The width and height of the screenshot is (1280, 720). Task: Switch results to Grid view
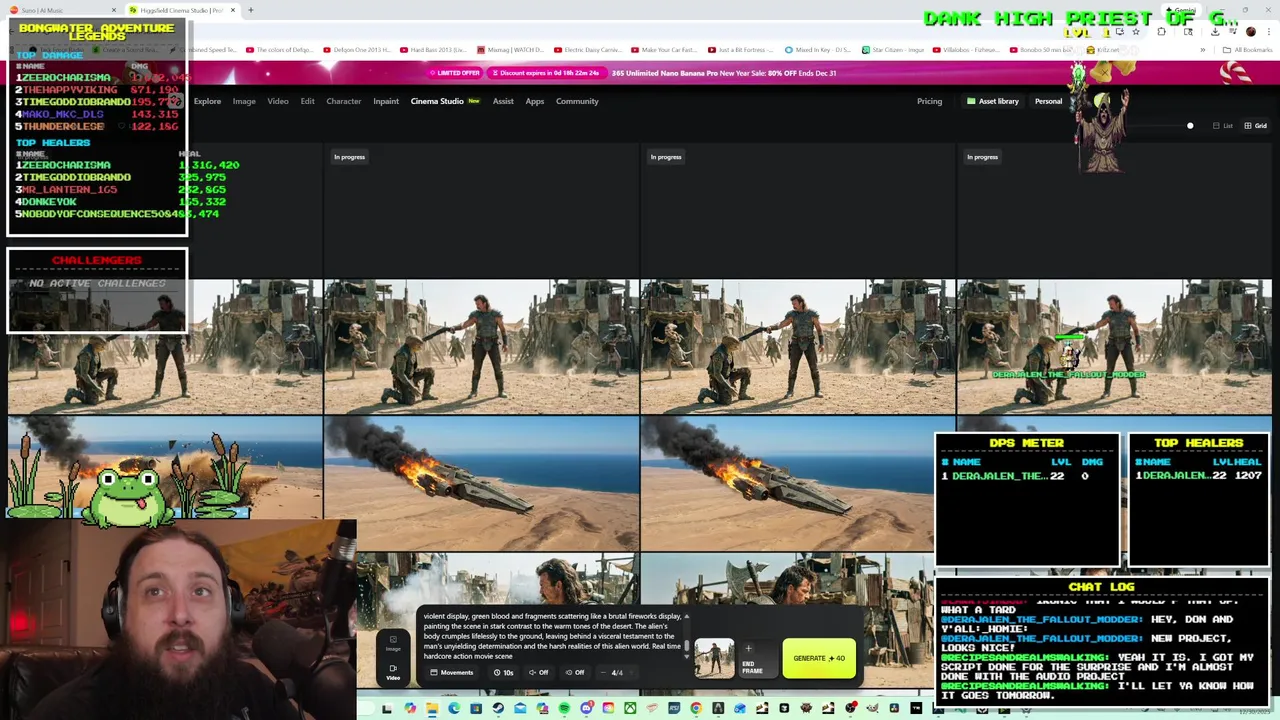[x=1255, y=126]
